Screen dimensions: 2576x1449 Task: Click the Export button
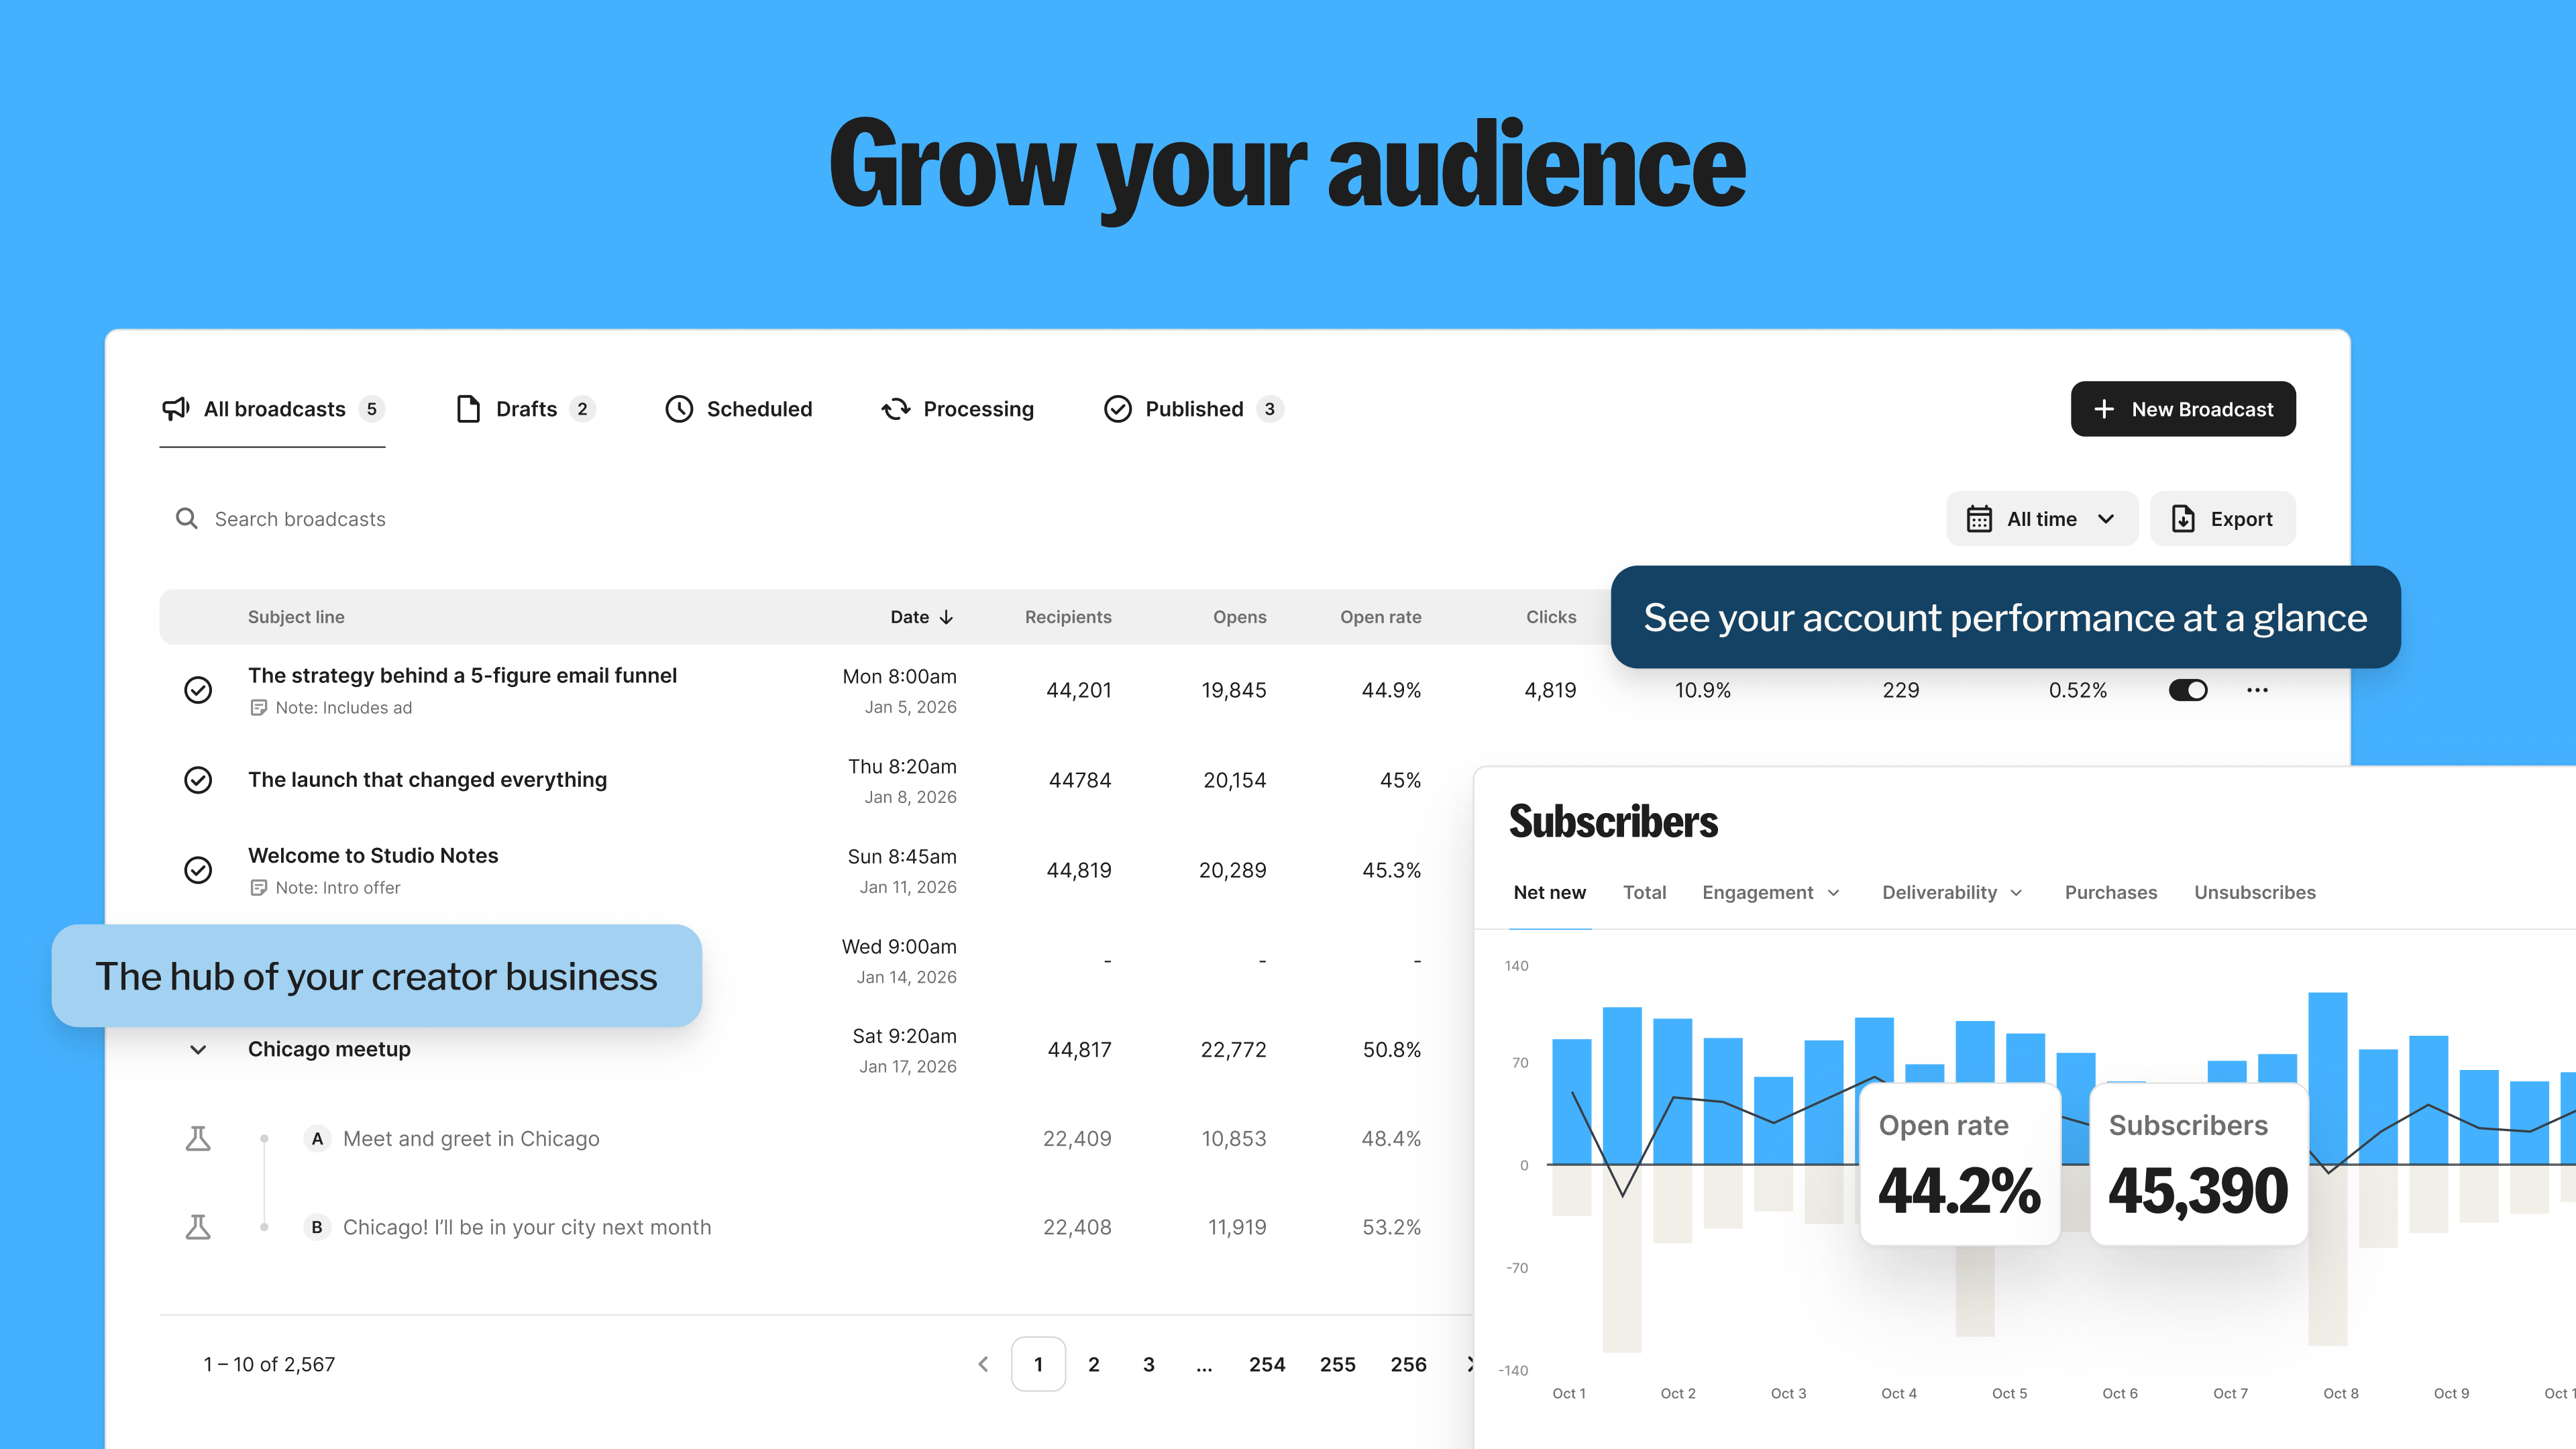[2222, 519]
